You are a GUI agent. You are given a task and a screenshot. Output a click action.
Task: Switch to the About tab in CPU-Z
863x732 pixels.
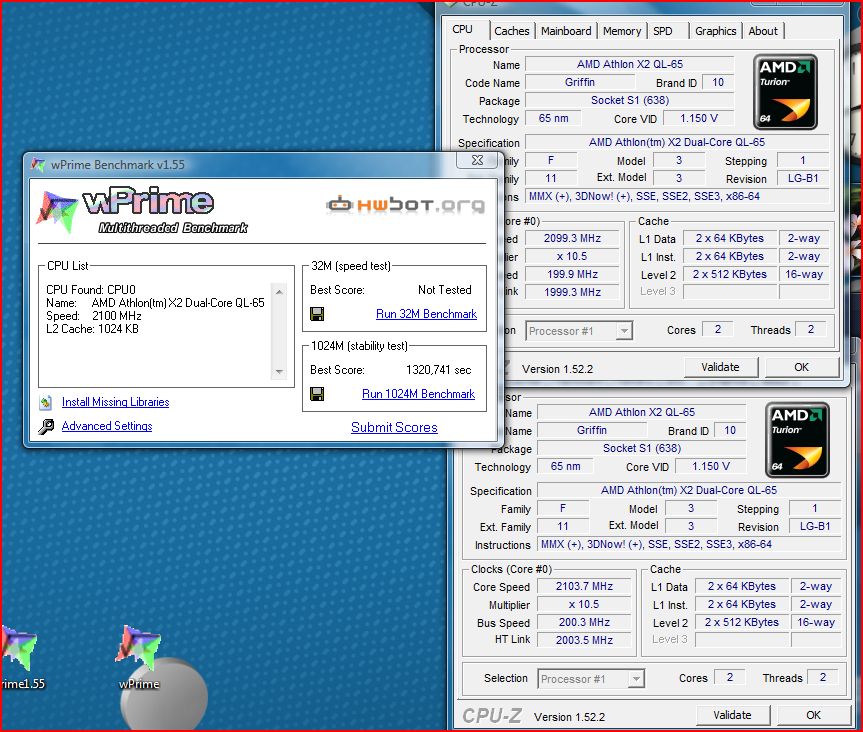click(x=763, y=31)
